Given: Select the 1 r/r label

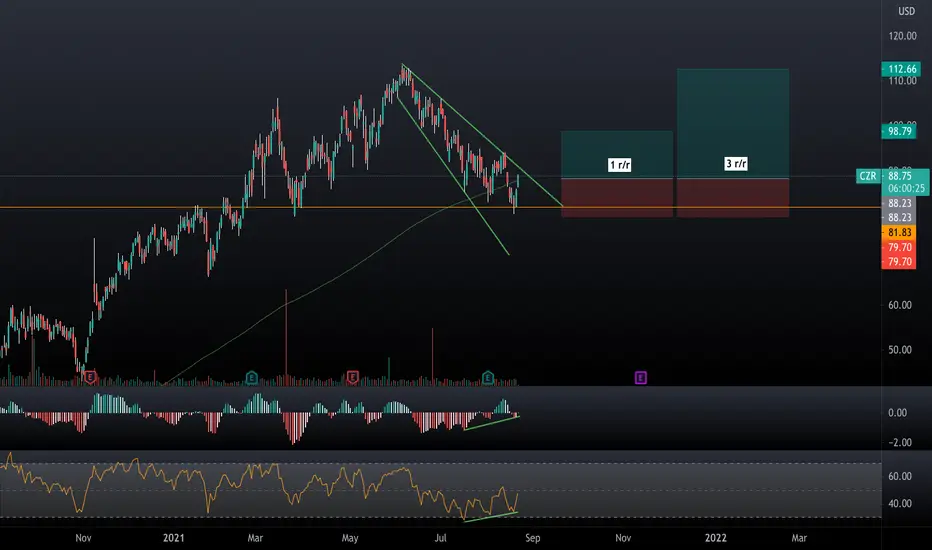Looking at the screenshot, I should click(x=619, y=165).
